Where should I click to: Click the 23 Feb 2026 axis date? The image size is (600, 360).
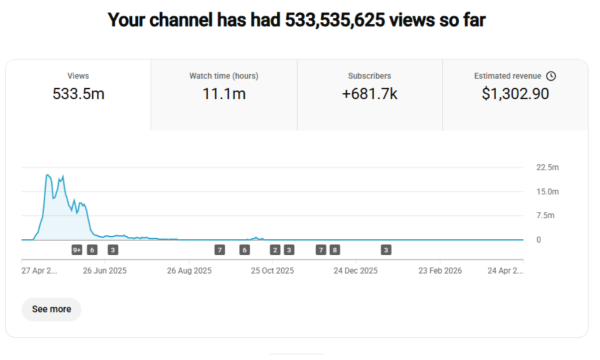pos(440,271)
